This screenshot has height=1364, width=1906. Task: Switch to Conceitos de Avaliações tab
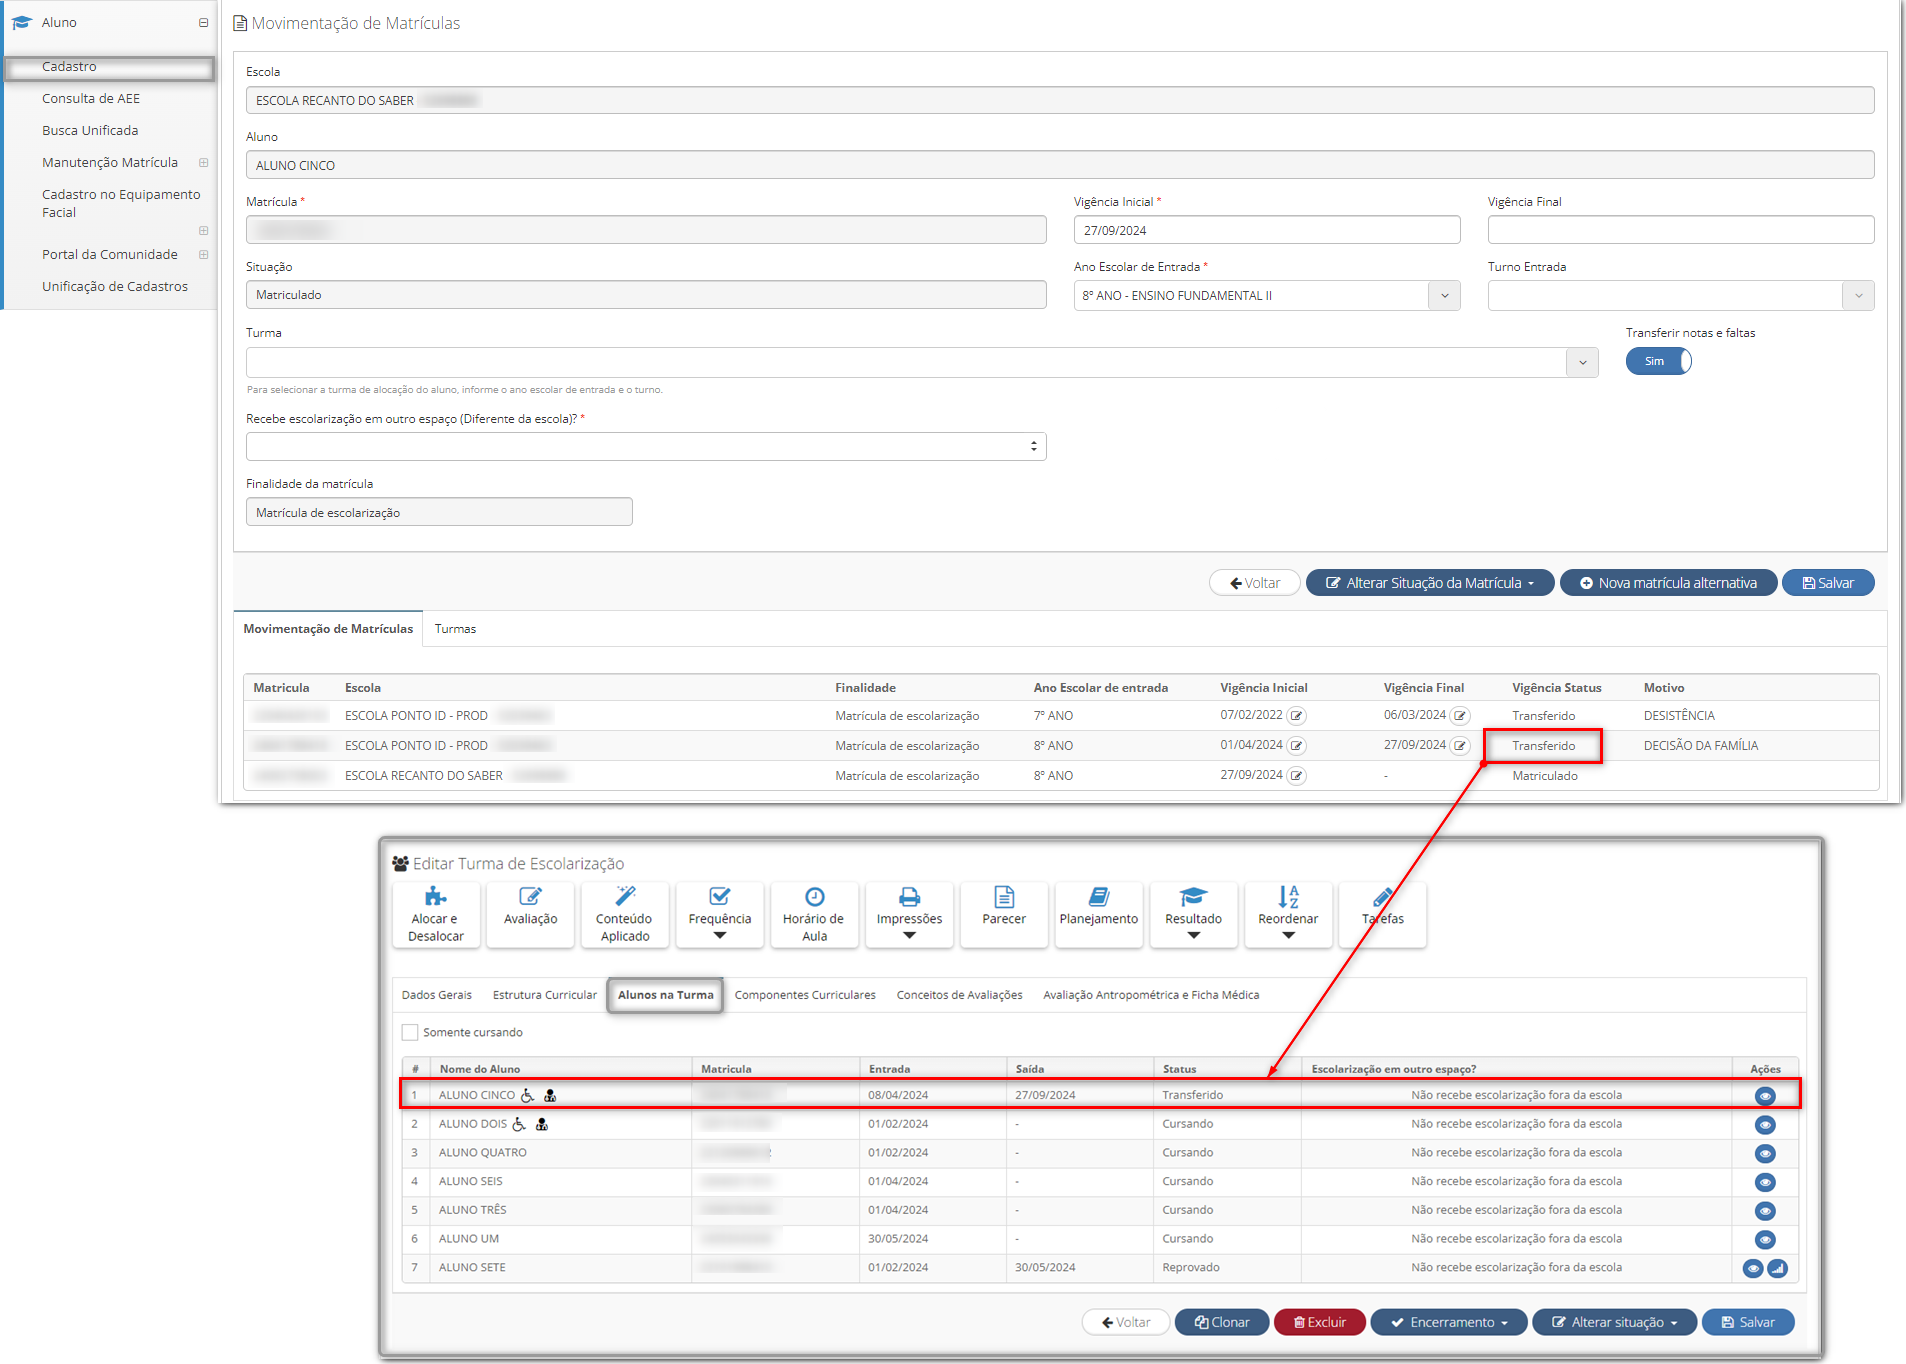coord(959,995)
